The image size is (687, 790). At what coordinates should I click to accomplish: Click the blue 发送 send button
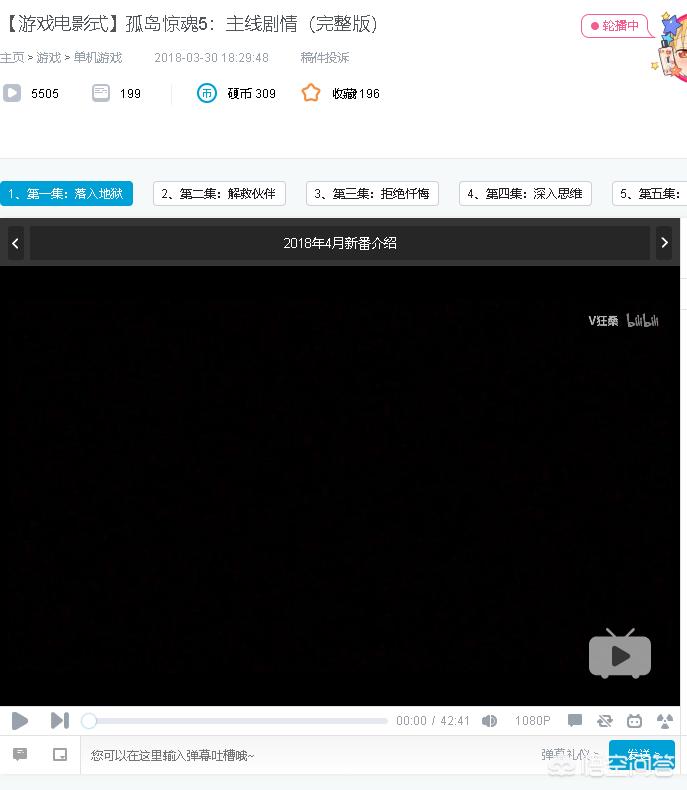coord(642,755)
